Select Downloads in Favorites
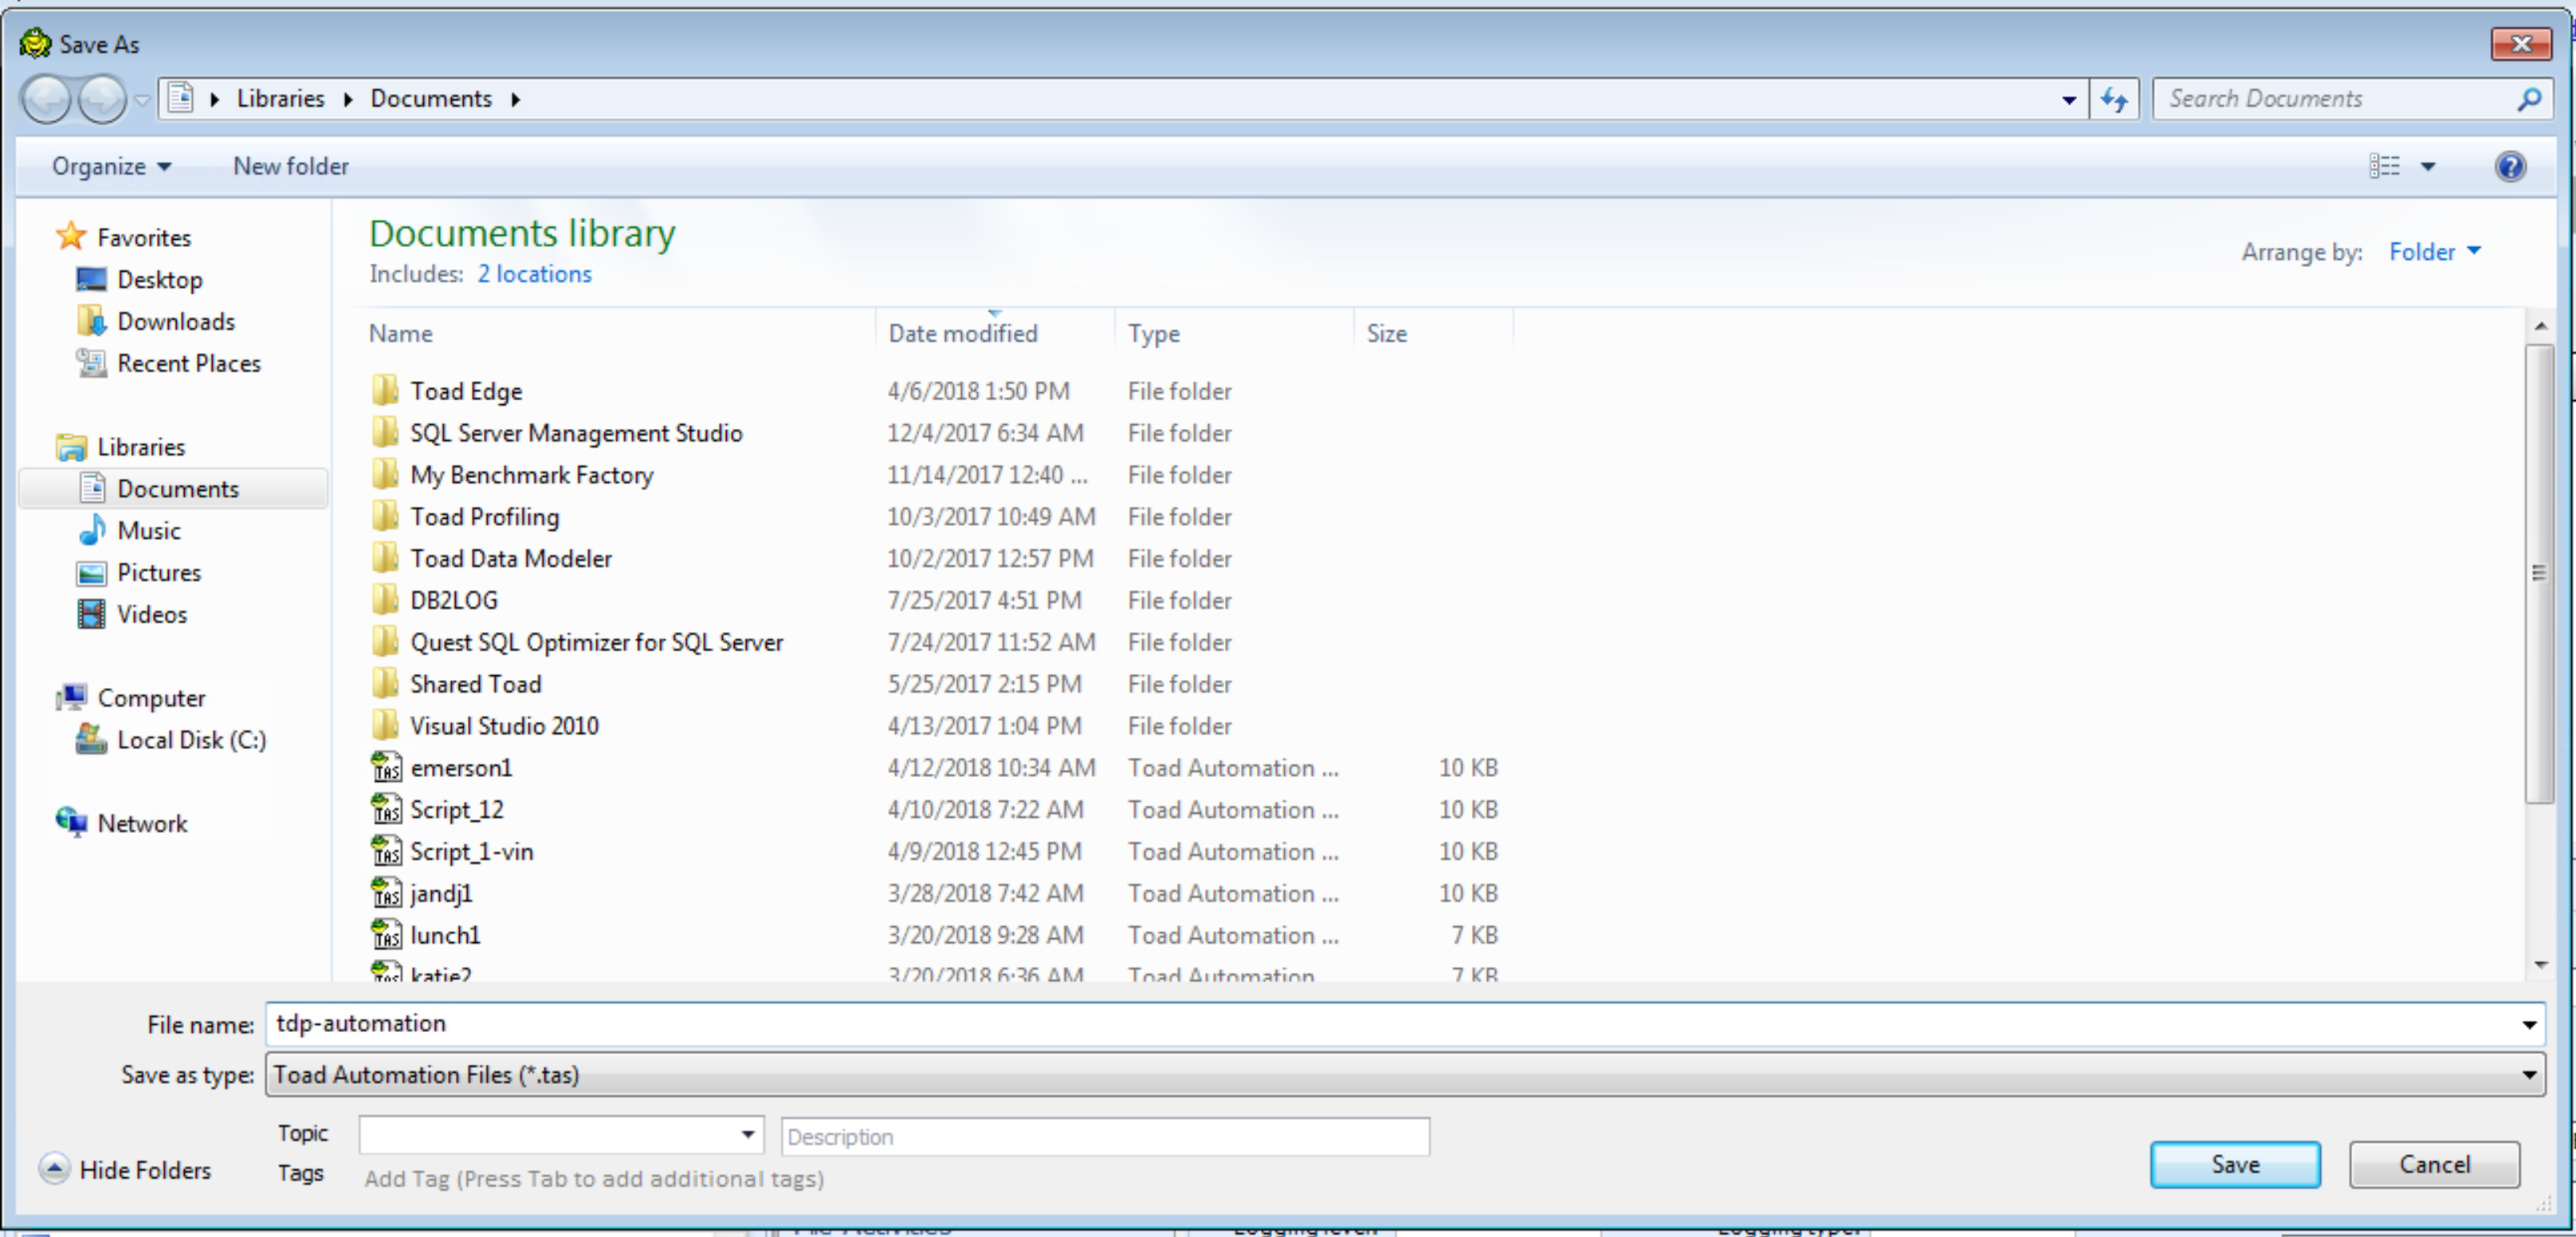 [x=176, y=322]
